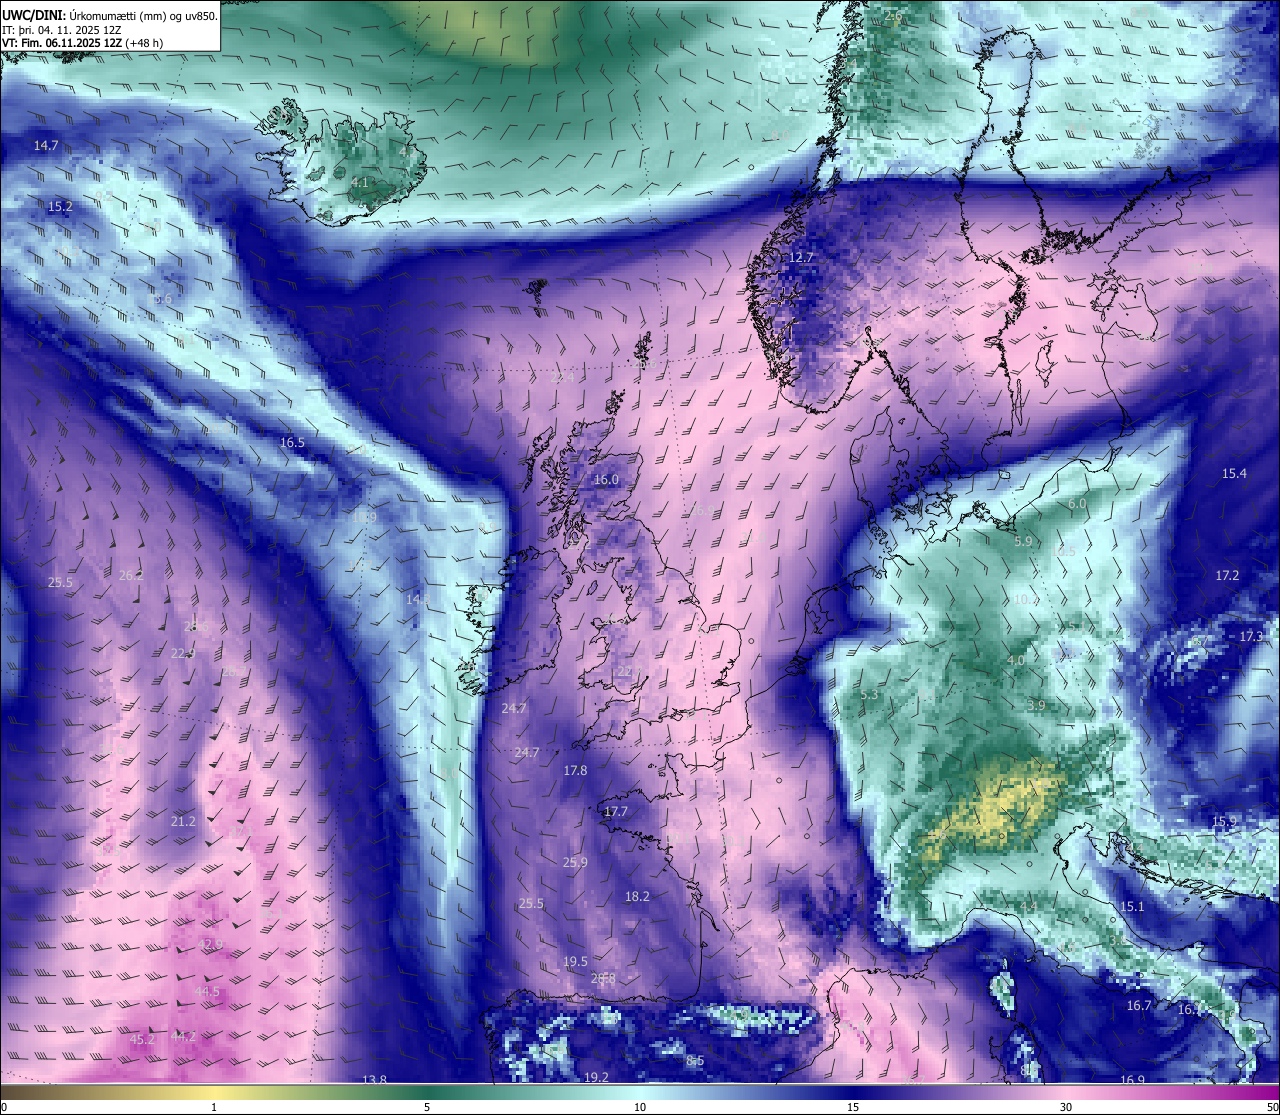Click the 1 tick on the color scale
This screenshot has height=1115, width=1280.
[214, 1107]
